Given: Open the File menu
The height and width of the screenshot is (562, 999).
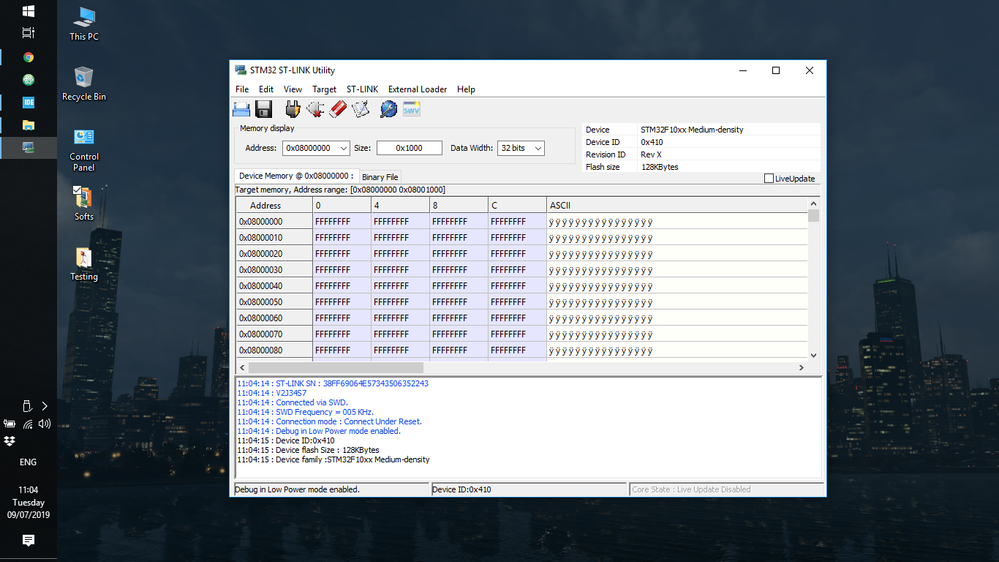Looking at the screenshot, I should coord(242,89).
